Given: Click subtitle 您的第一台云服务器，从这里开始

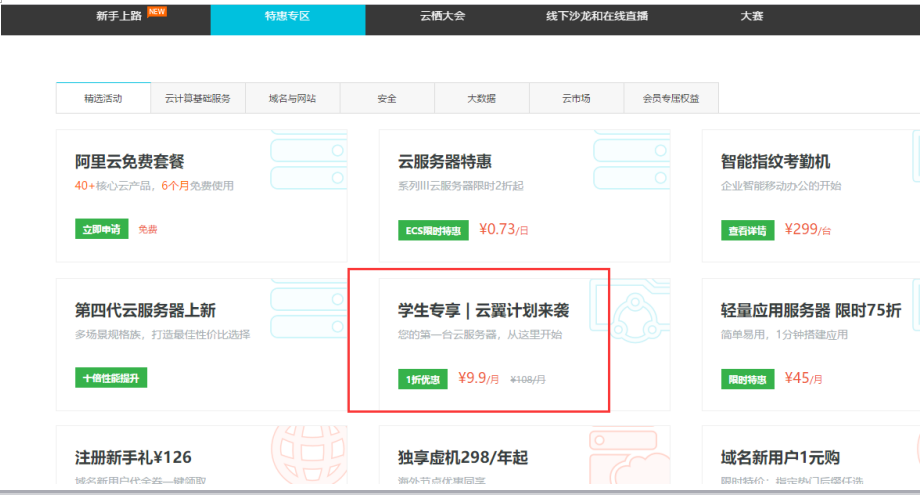Looking at the screenshot, I should click(480, 334).
